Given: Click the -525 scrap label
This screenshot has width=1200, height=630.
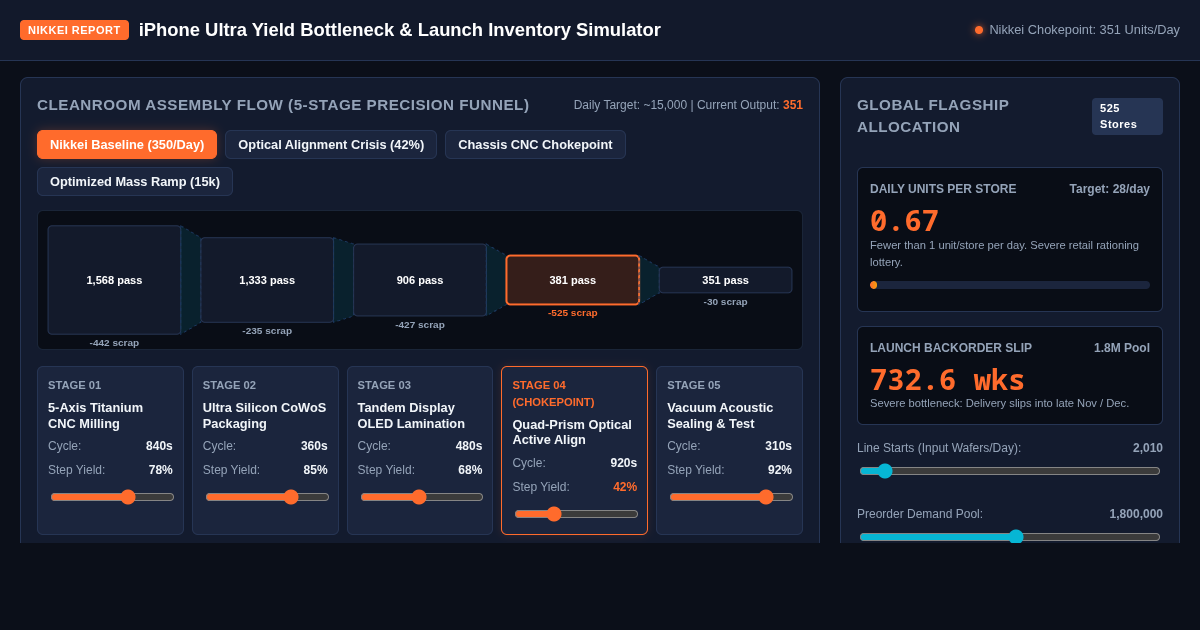Looking at the screenshot, I should (573, 313).
